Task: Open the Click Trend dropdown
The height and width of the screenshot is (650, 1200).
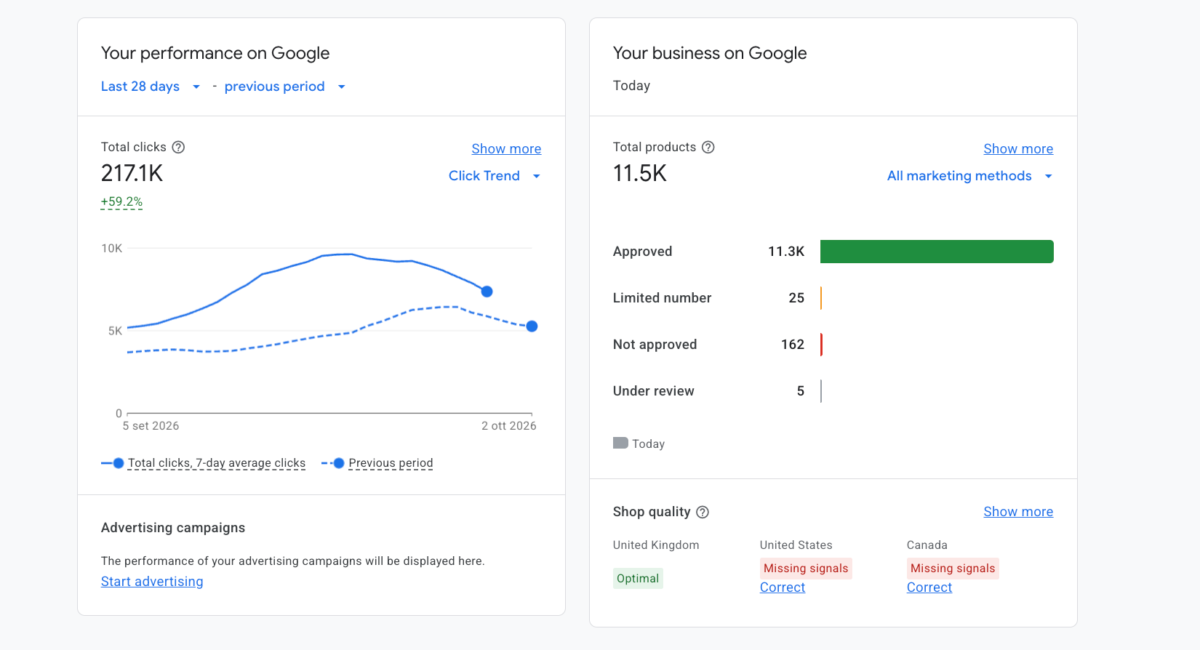Action: 494,176
